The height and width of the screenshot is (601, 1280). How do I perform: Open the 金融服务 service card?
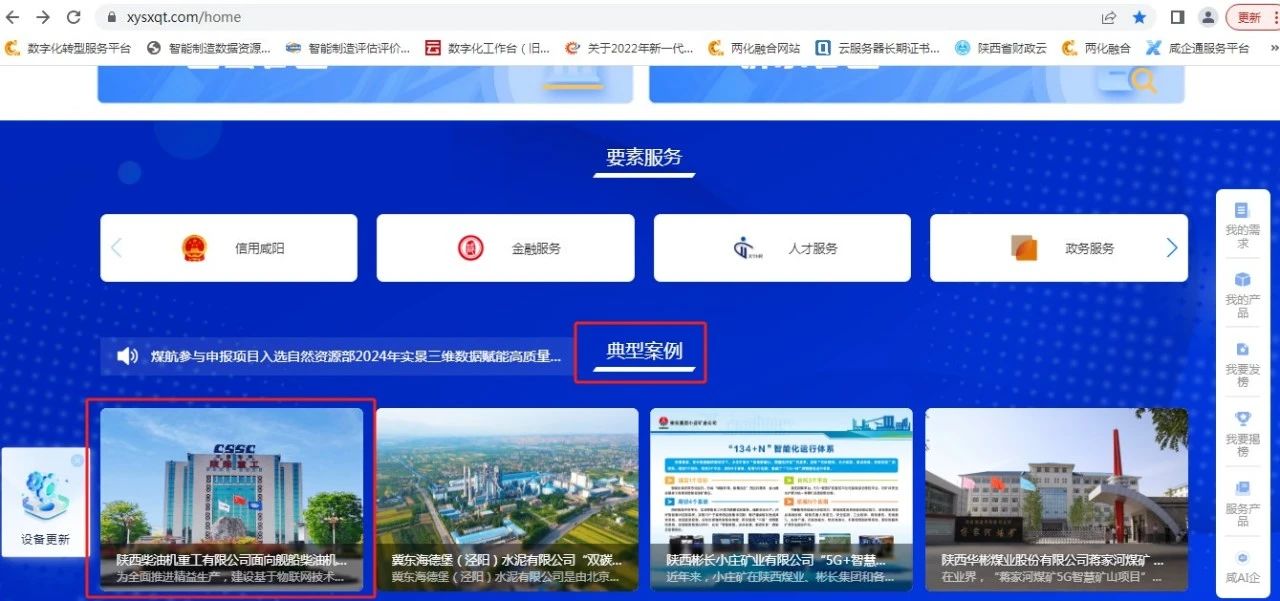tap(505, 248)
